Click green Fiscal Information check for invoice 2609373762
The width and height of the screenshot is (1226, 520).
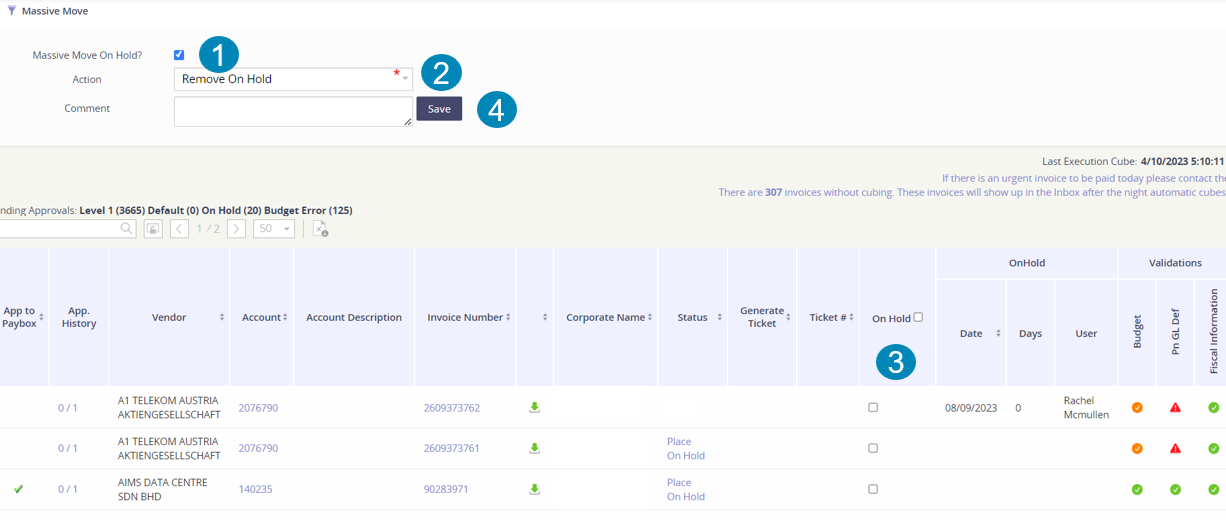(1213, 407)
